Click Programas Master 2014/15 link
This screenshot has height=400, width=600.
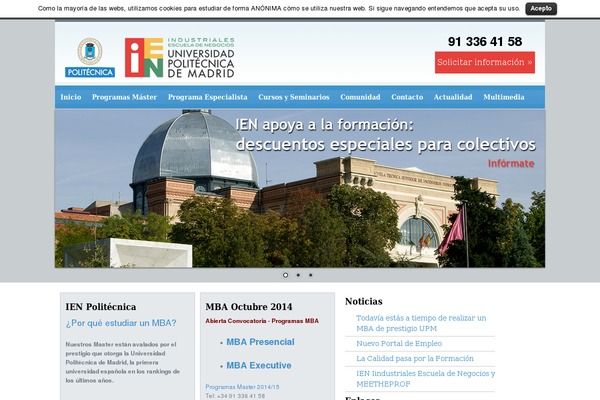pos(242,387)
